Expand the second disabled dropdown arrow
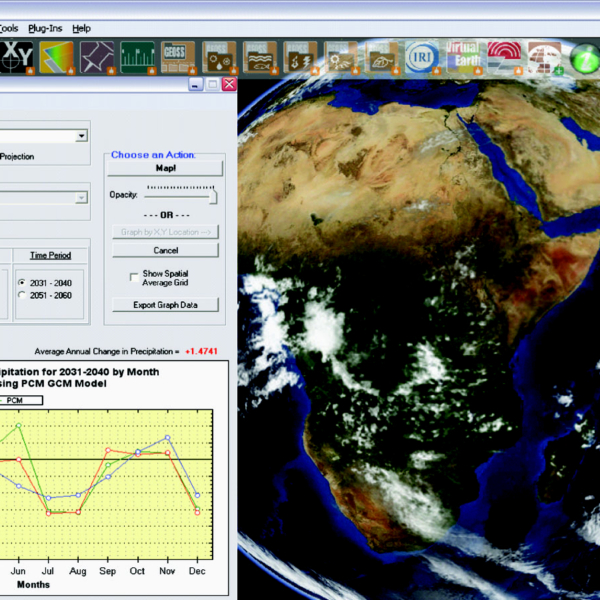This screenshot has height=600, width=600. [81, 198]
